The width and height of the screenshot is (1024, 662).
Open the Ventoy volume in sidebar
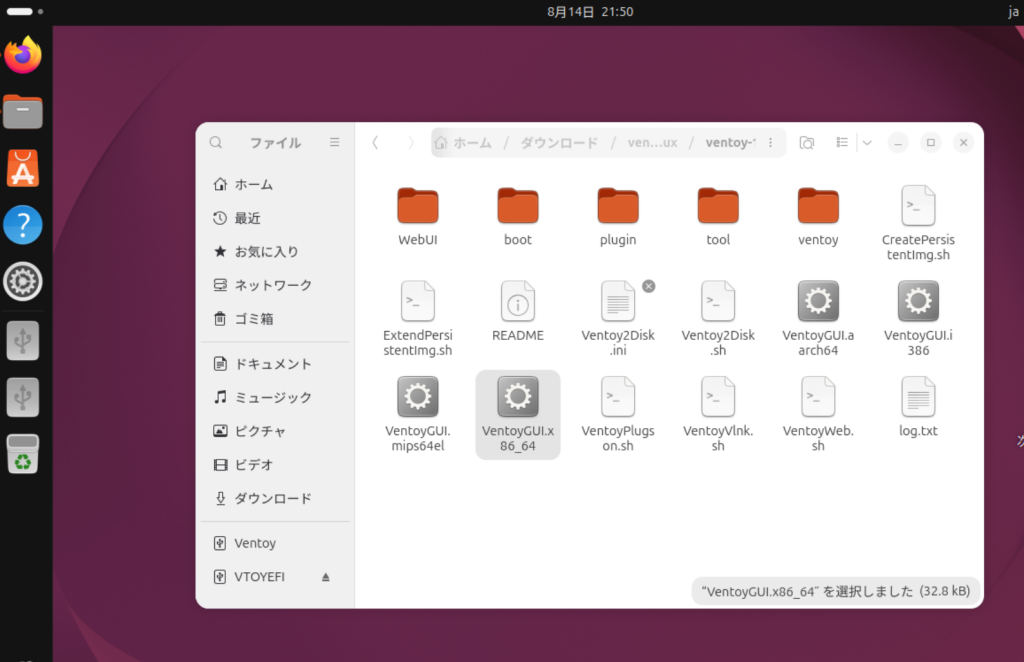tap(275, 543)
